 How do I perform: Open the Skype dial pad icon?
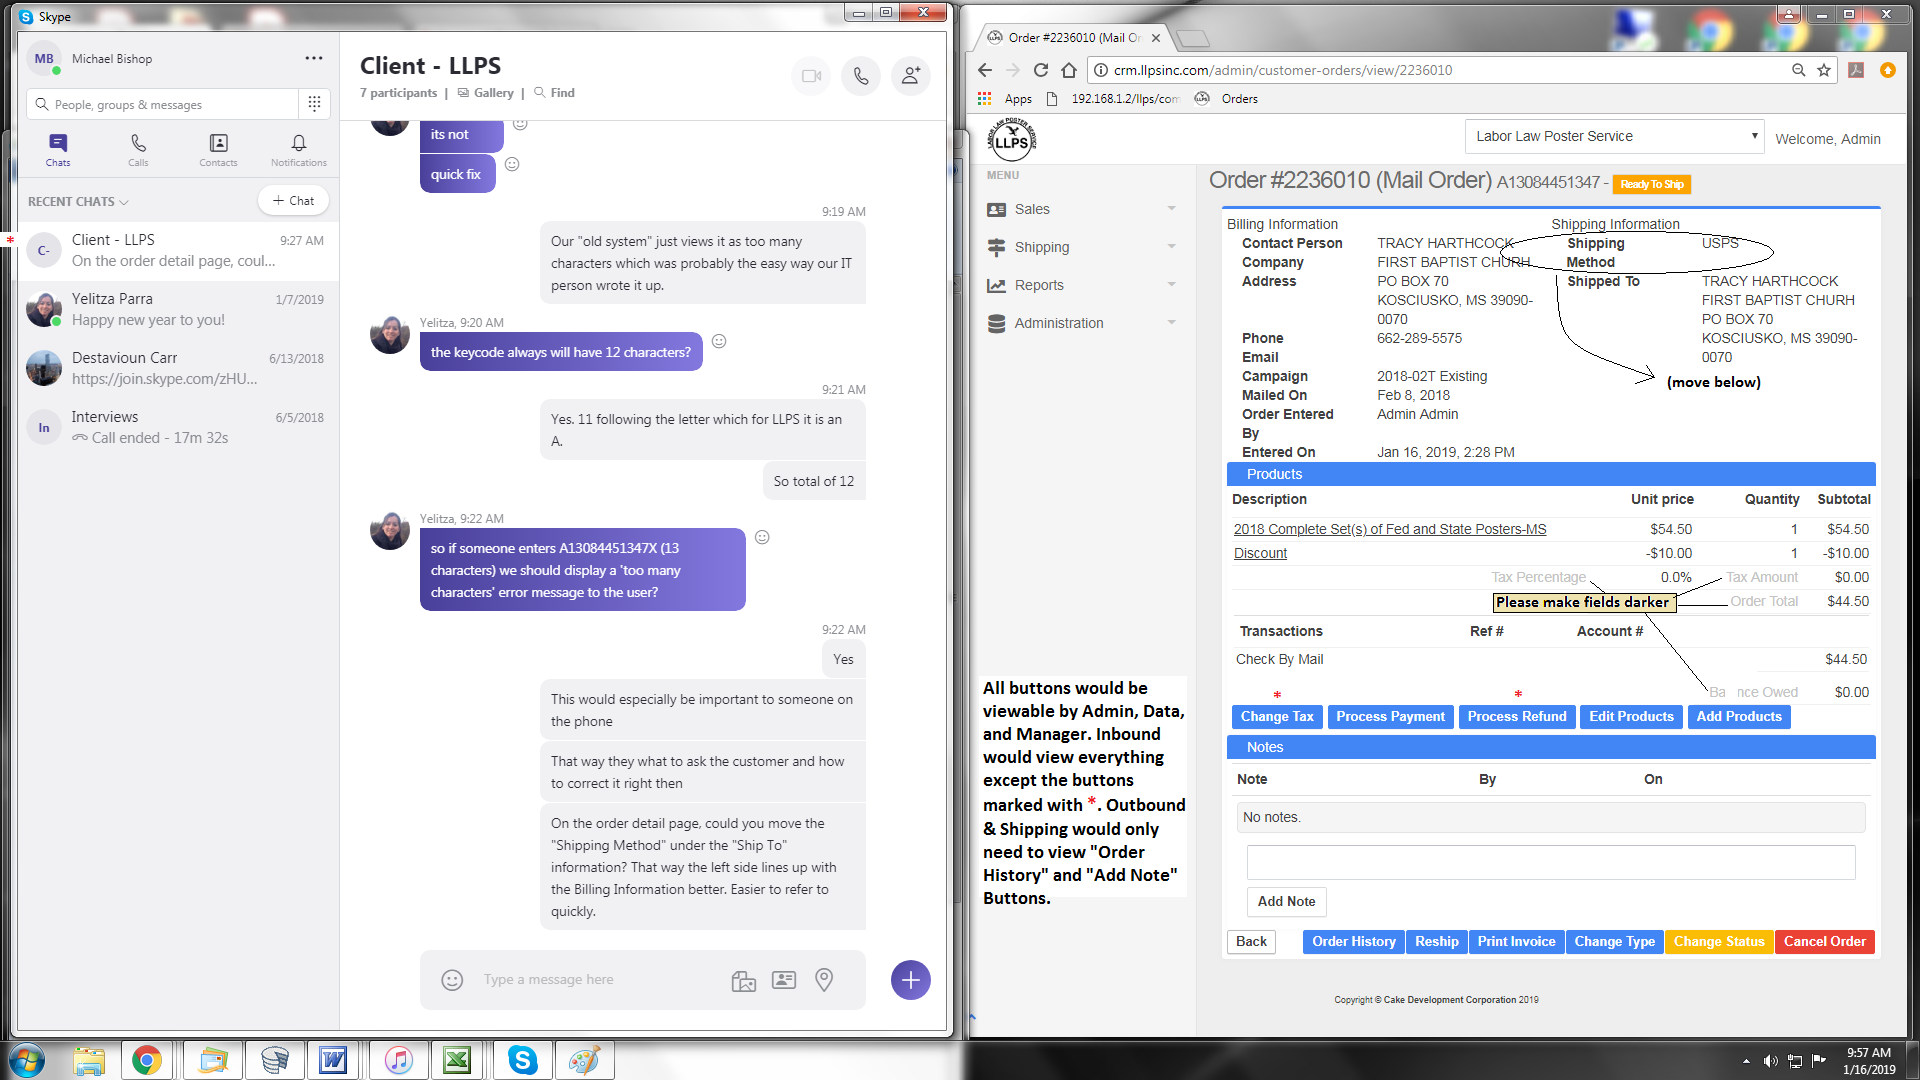click(314, 104)
